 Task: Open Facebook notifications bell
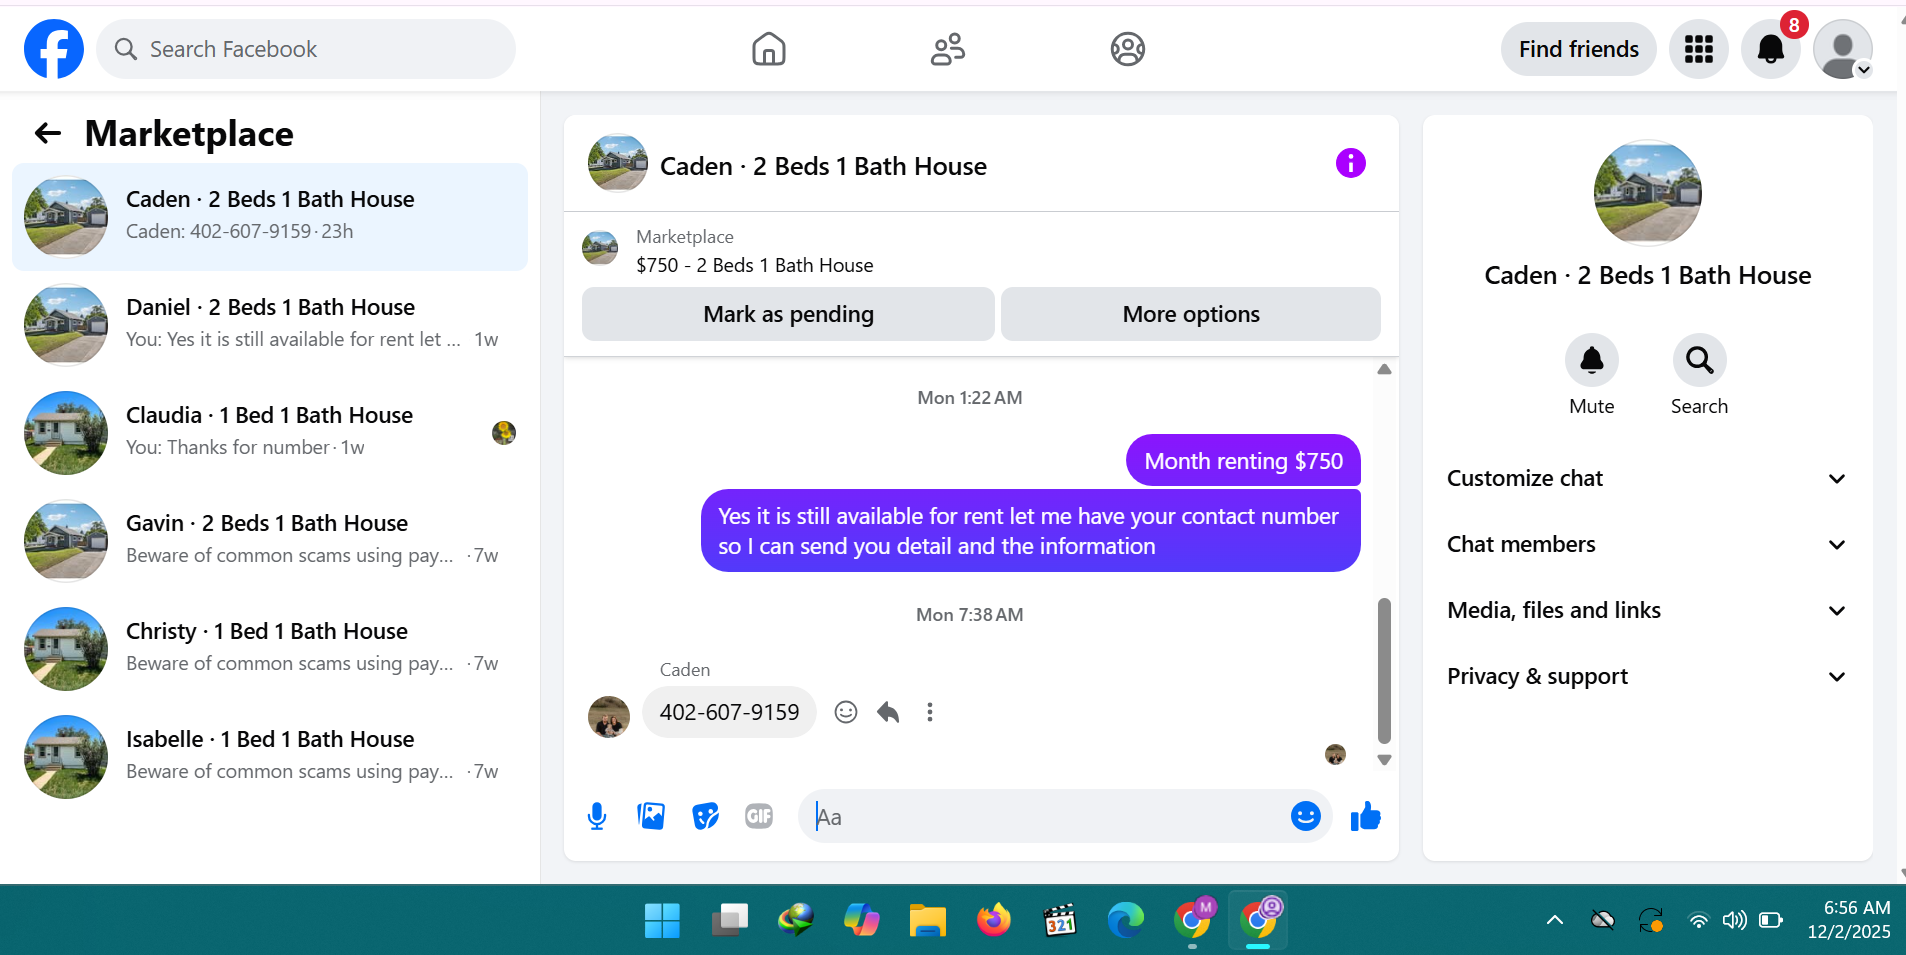[x=1770, y=49]
